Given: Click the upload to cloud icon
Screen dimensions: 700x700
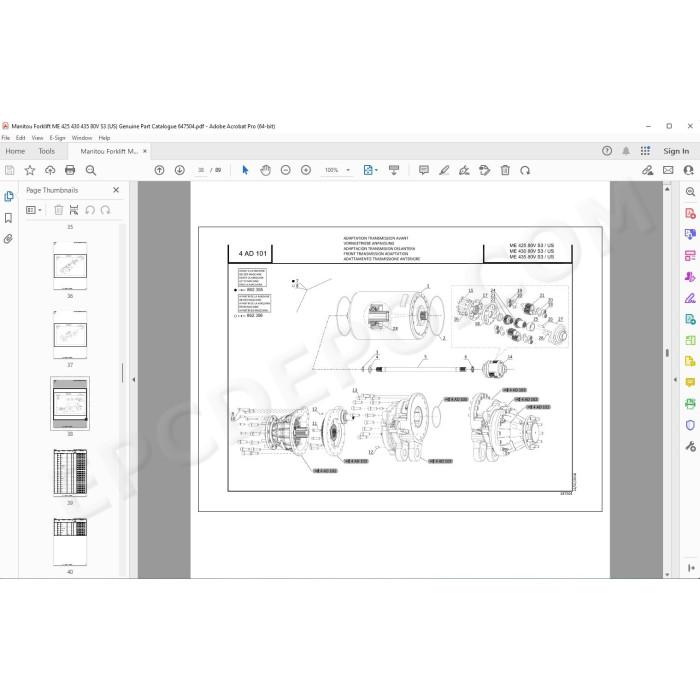Looking at the screenshot, I should tap(50, 170).
